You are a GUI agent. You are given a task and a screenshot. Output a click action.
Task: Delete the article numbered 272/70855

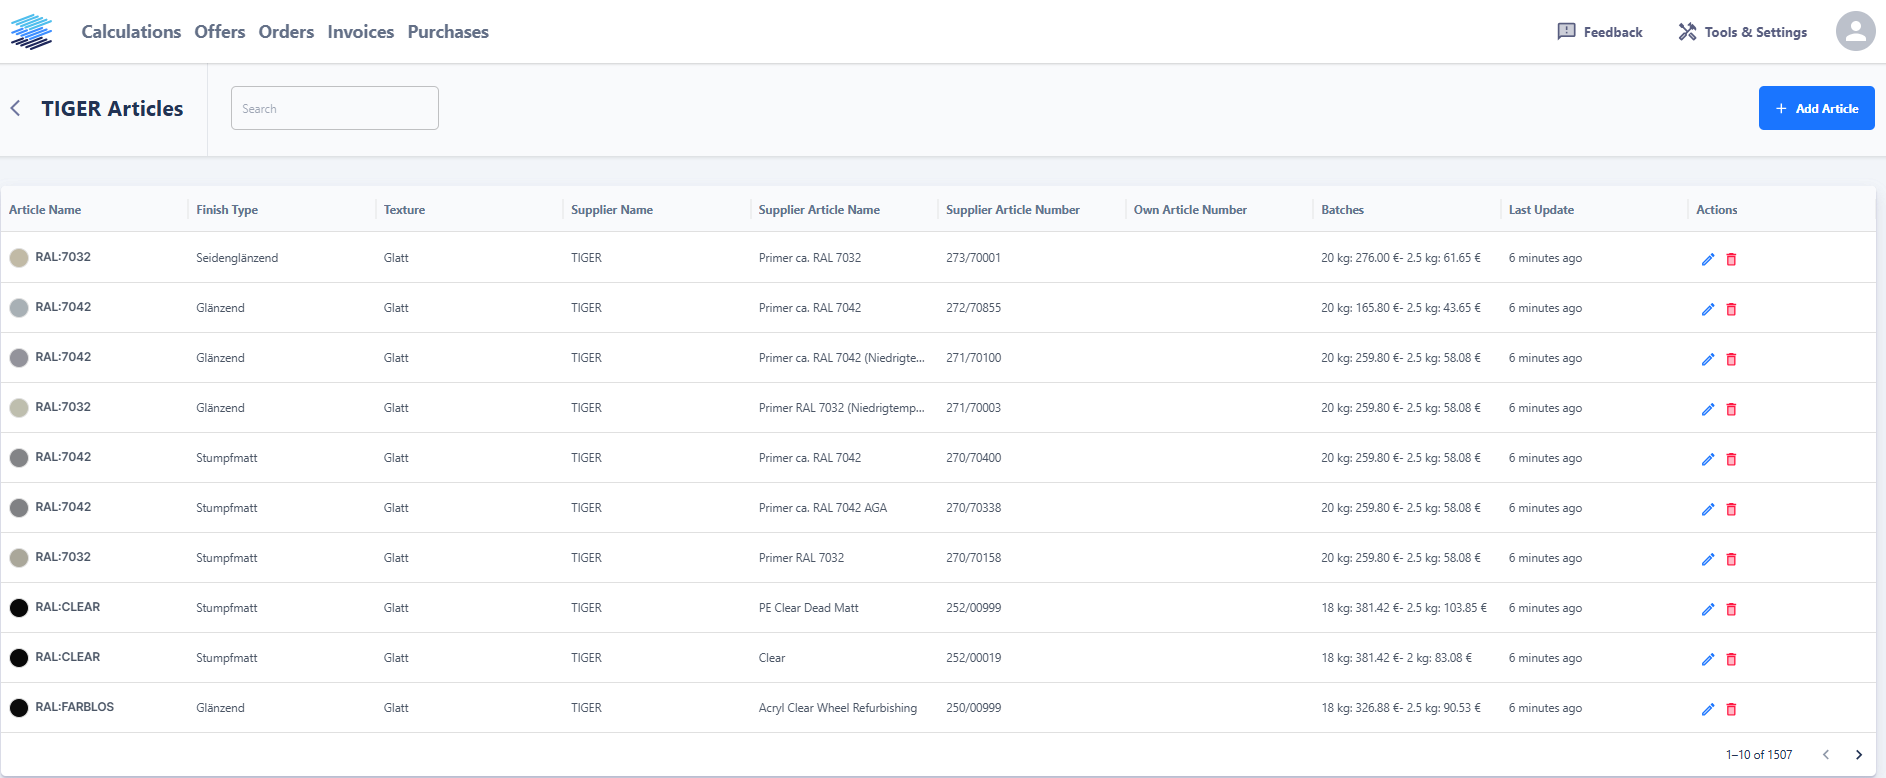pyautogui.click(x=1731, y=309)
